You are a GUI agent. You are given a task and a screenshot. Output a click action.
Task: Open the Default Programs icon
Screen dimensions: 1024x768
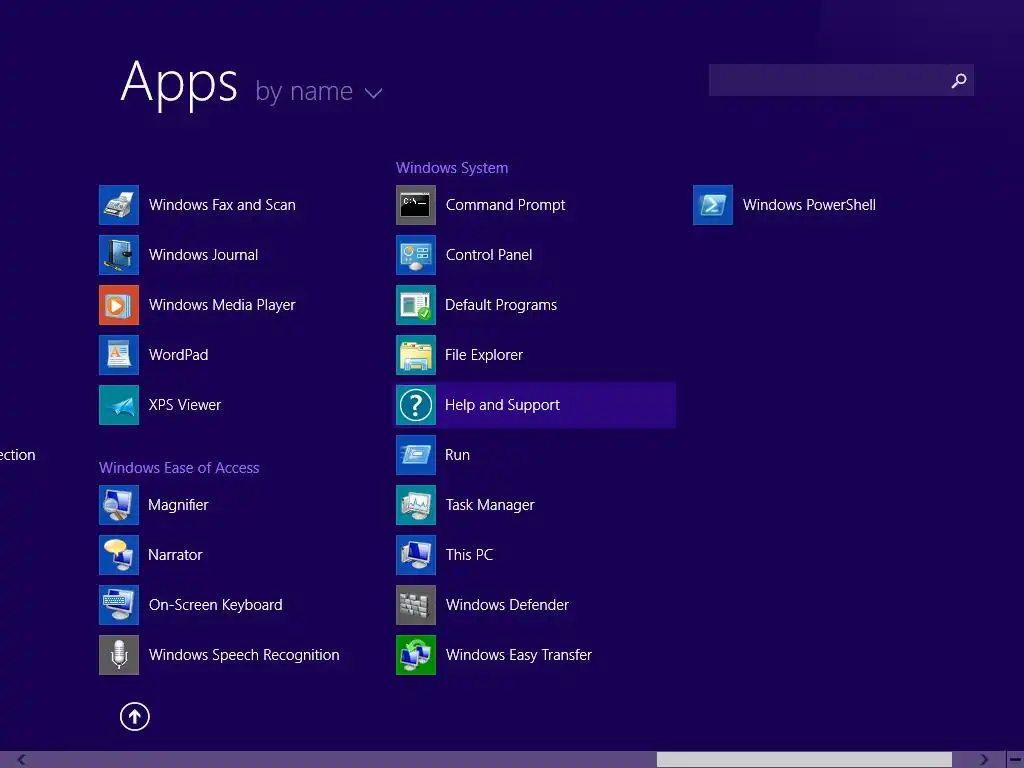pos(416,305)
